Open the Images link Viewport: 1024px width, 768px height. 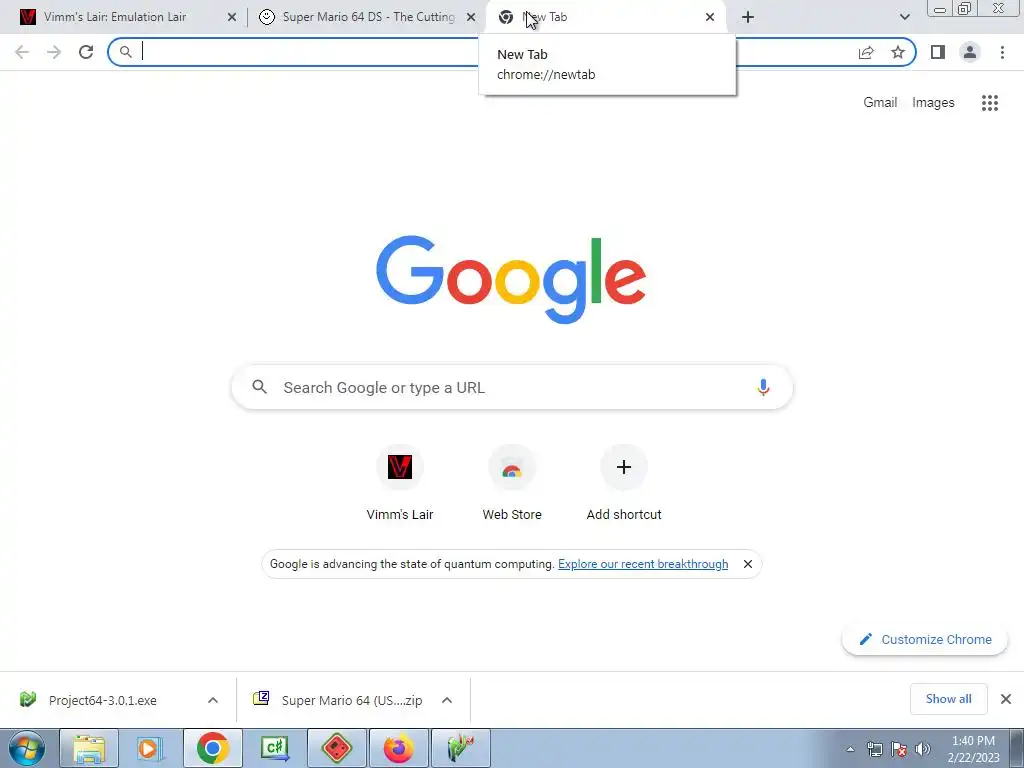933,103
